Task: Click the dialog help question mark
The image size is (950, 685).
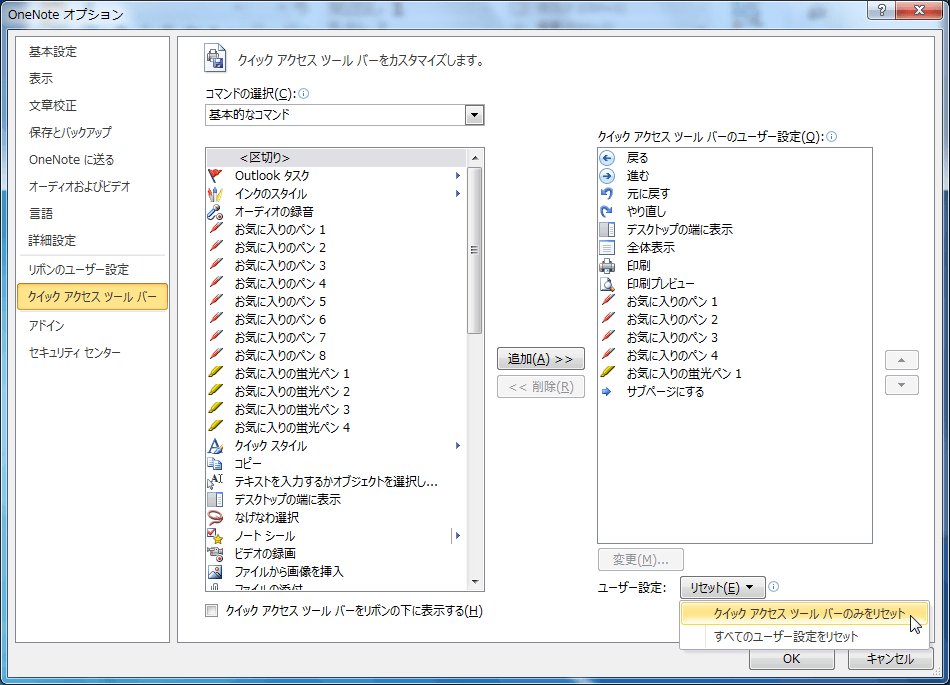Action: click(882, 10)
